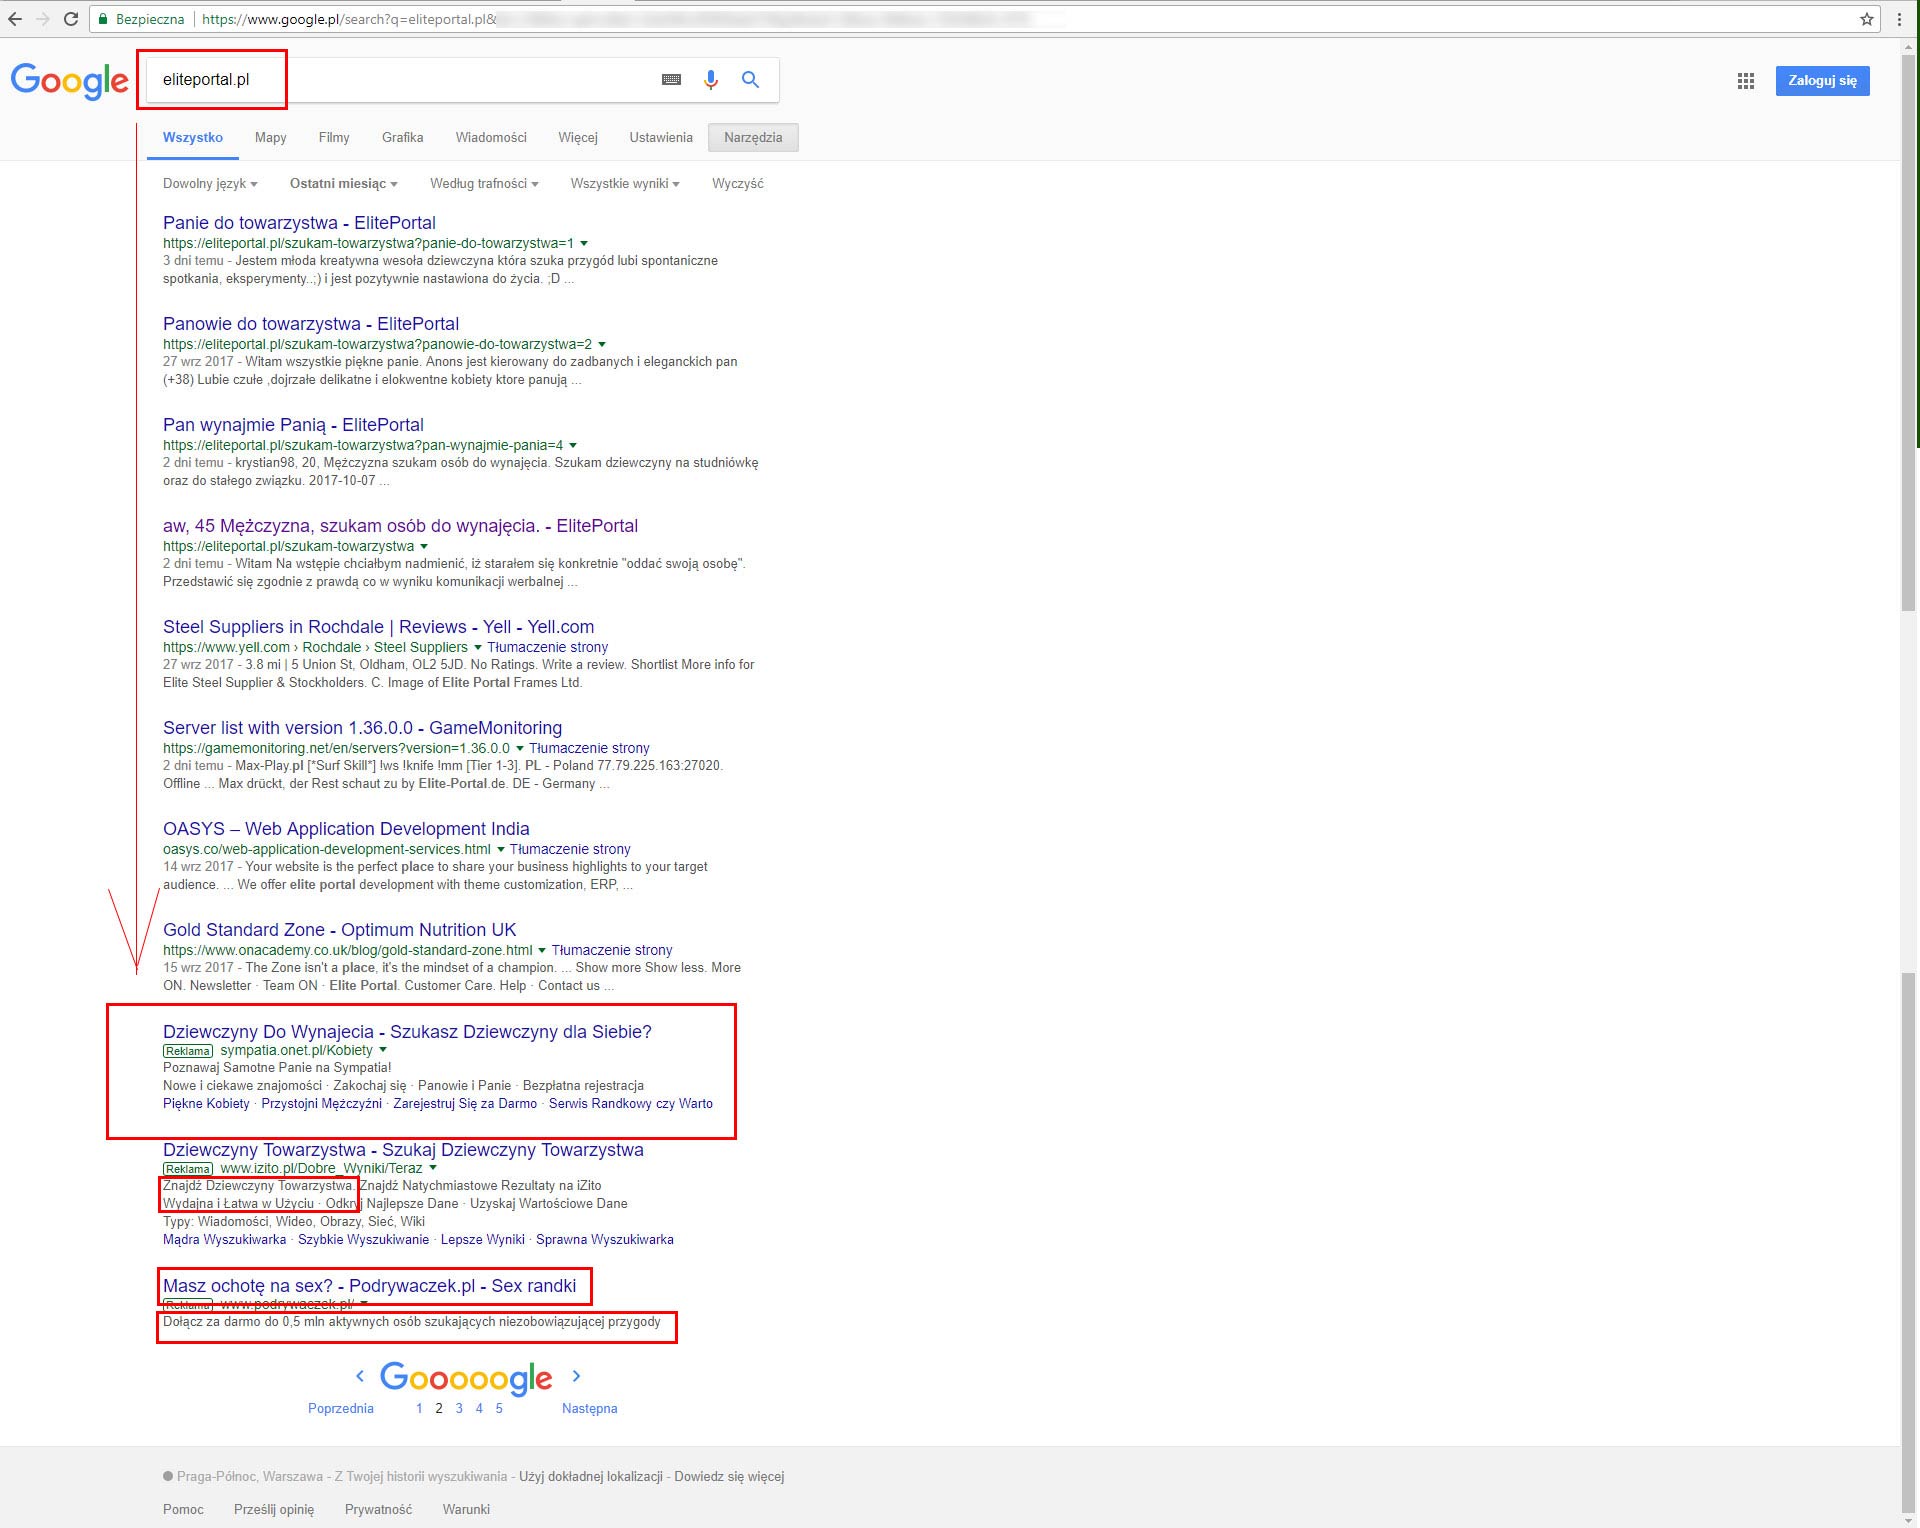Click the blue search magnifier icon
Screen dimensions: 1920x1528
[750, 80]
